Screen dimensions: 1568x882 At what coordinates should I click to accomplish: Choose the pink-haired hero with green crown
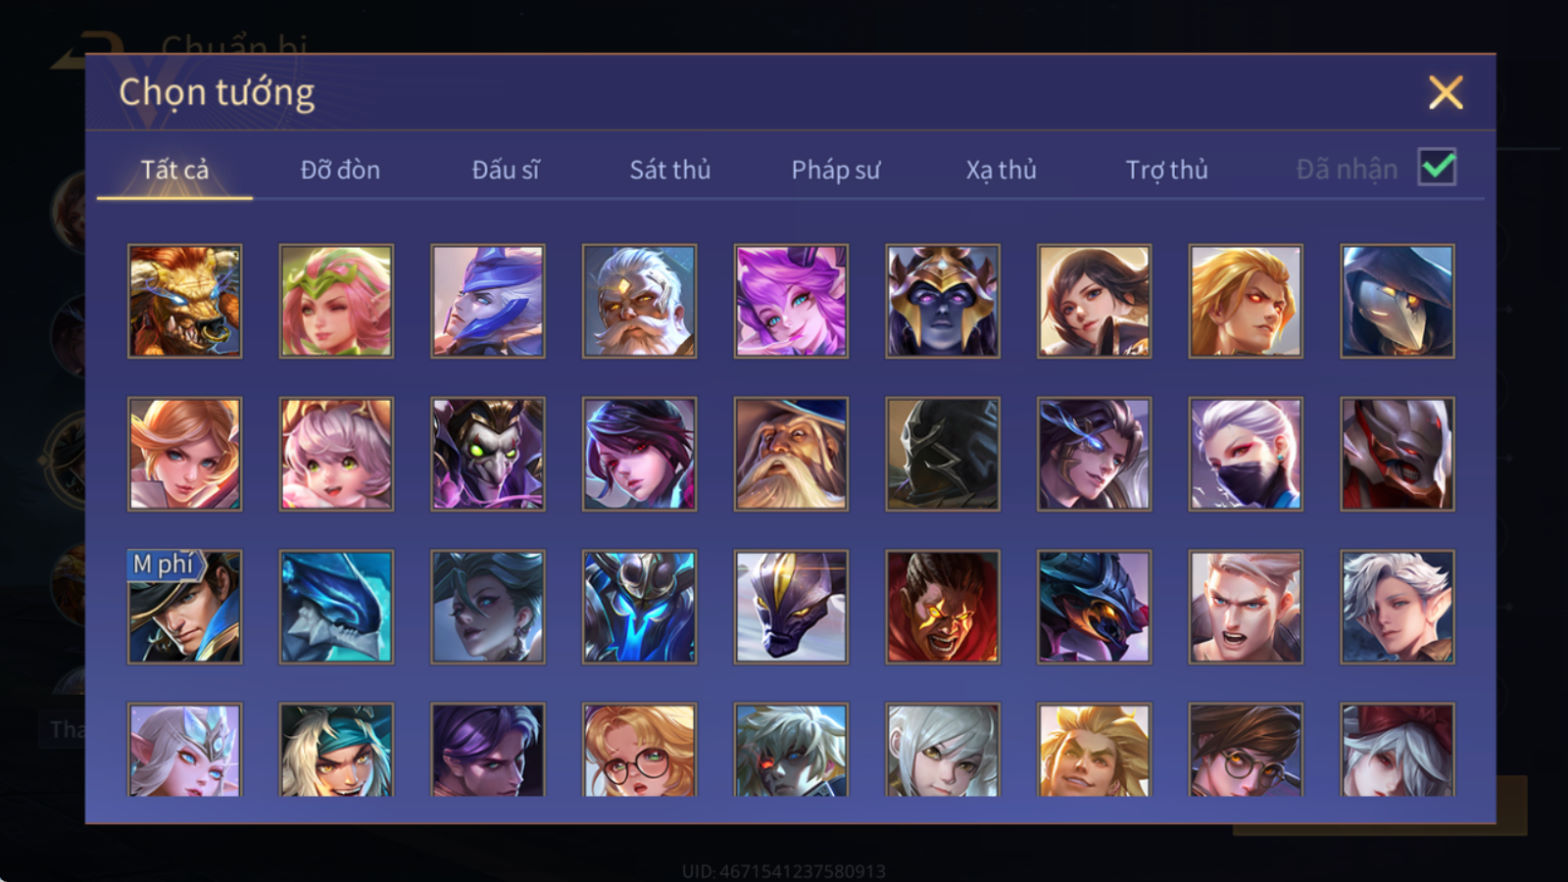click(336, 301)
